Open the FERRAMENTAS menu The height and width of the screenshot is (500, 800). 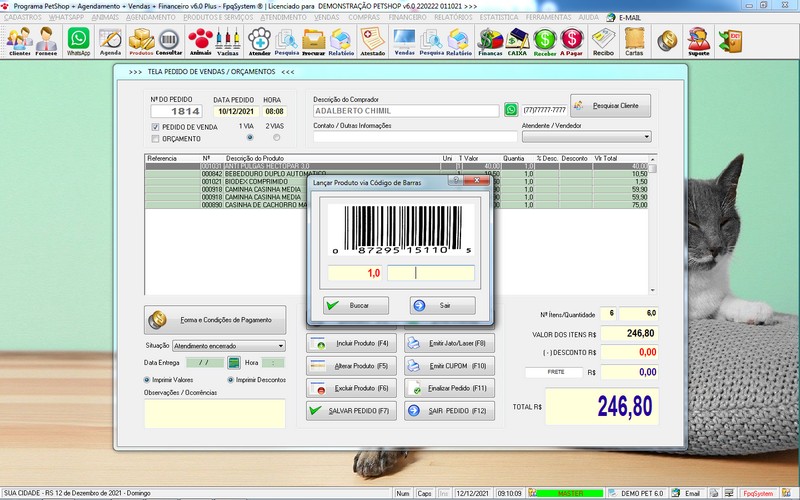pos(548,17)
